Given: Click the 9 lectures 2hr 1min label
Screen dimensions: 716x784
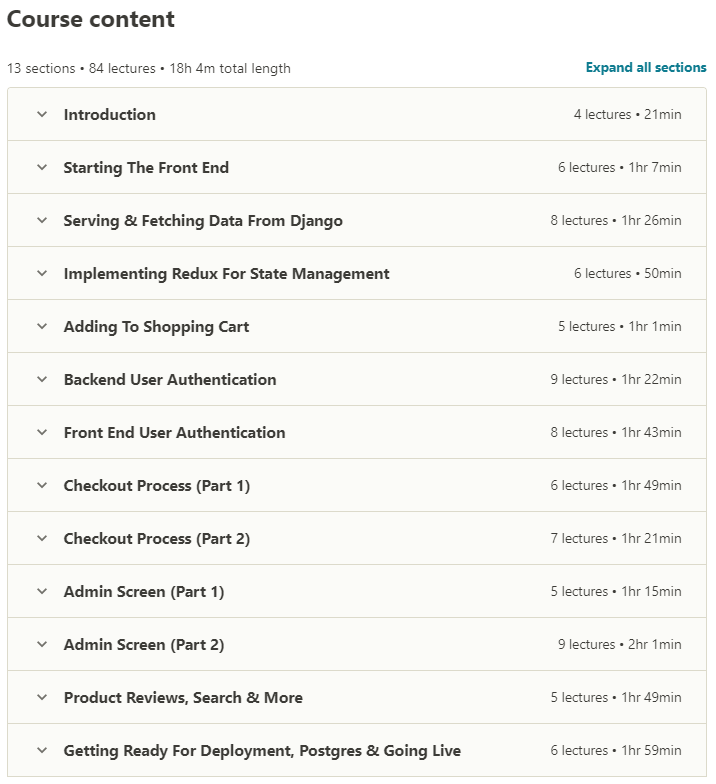Looking at the screenshot, I should [x=619, y=645].
